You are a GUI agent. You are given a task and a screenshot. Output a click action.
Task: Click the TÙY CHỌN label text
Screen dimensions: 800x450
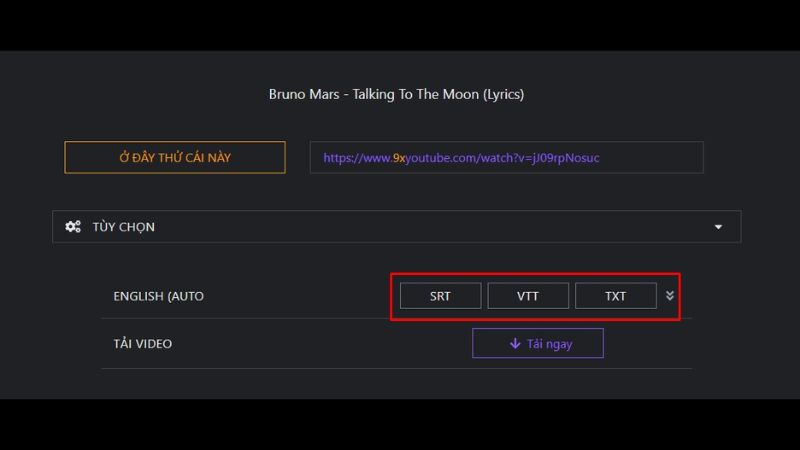coord(123,227)
